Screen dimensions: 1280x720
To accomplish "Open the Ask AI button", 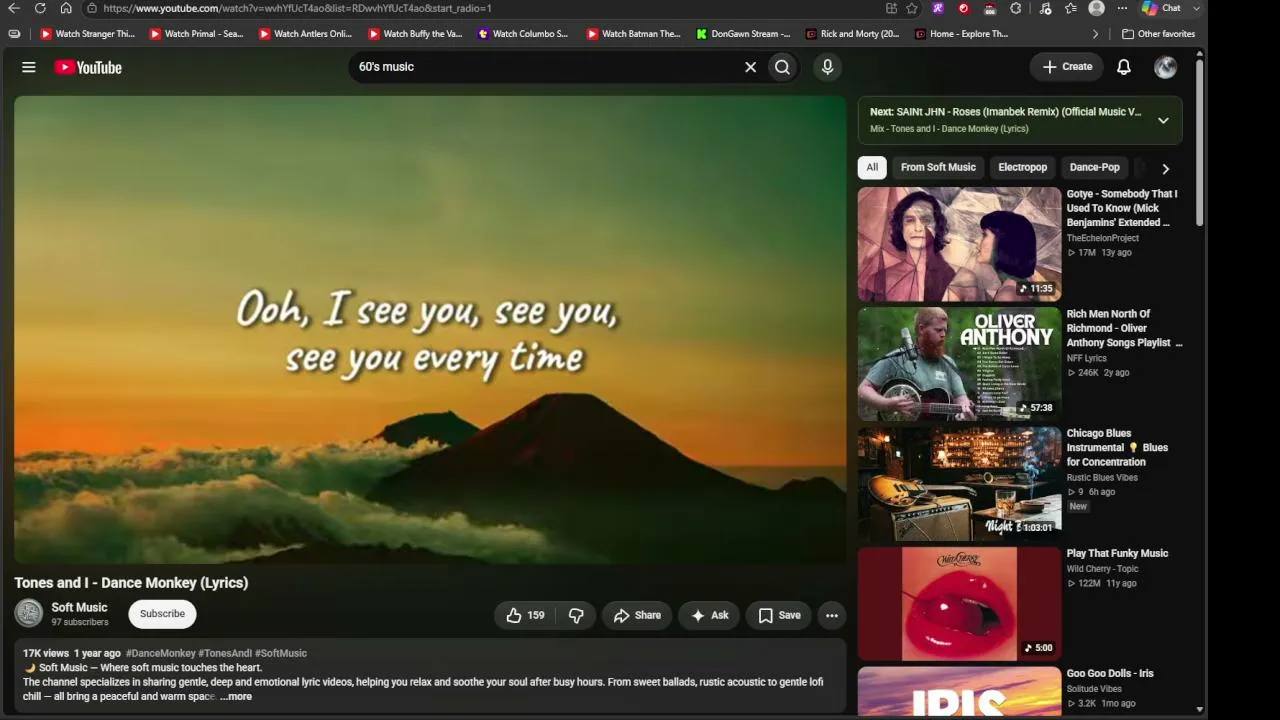I will tap(709, 615).
